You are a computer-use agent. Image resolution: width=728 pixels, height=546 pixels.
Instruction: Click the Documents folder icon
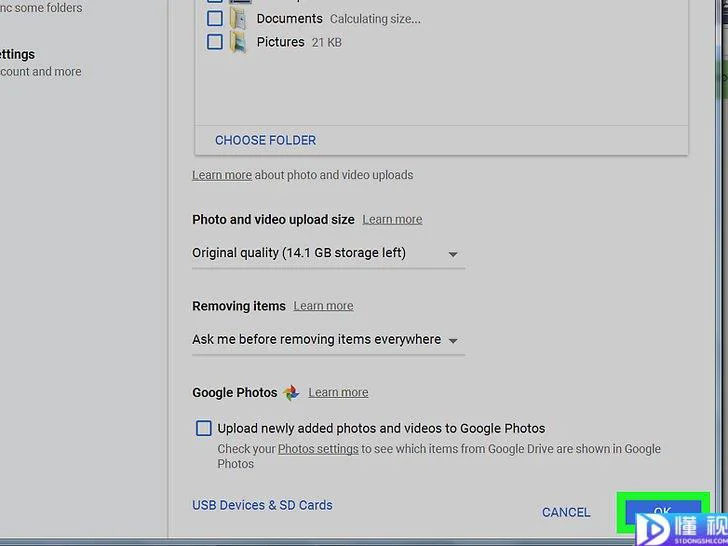pyautogui.click(x=238, y=19)
